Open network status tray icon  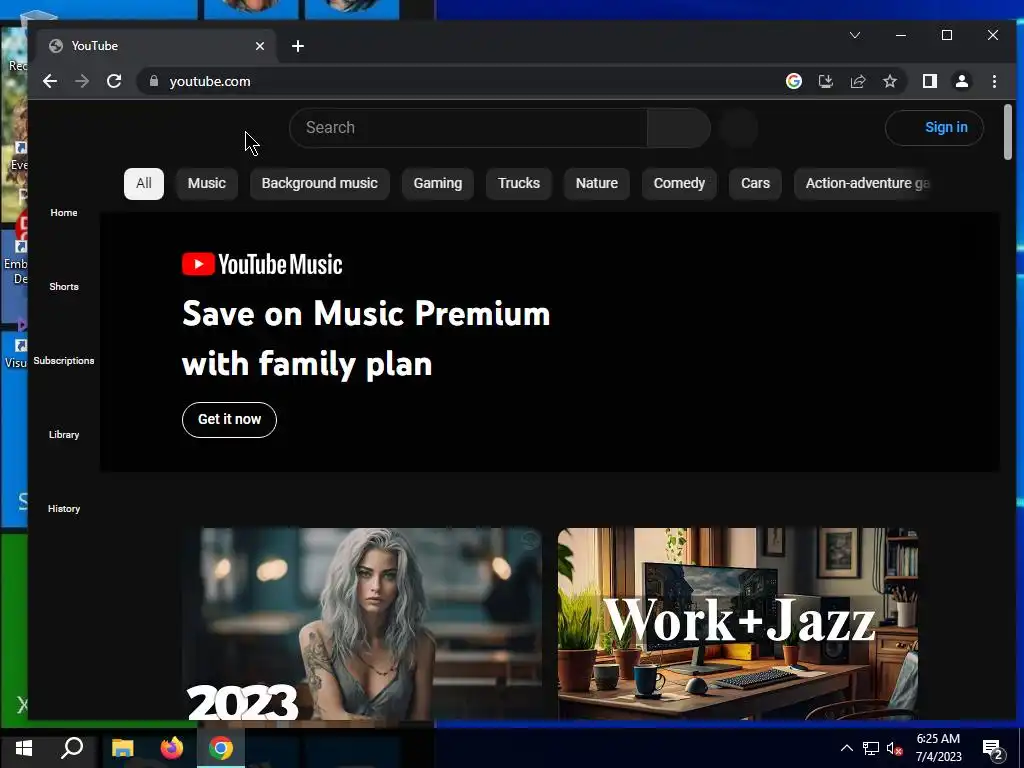(x=871, y=748)
